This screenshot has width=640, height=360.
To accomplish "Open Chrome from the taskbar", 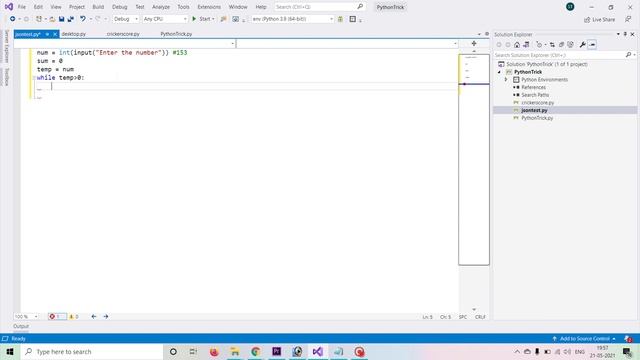I will pyautogui.click(x=256, y=351).
